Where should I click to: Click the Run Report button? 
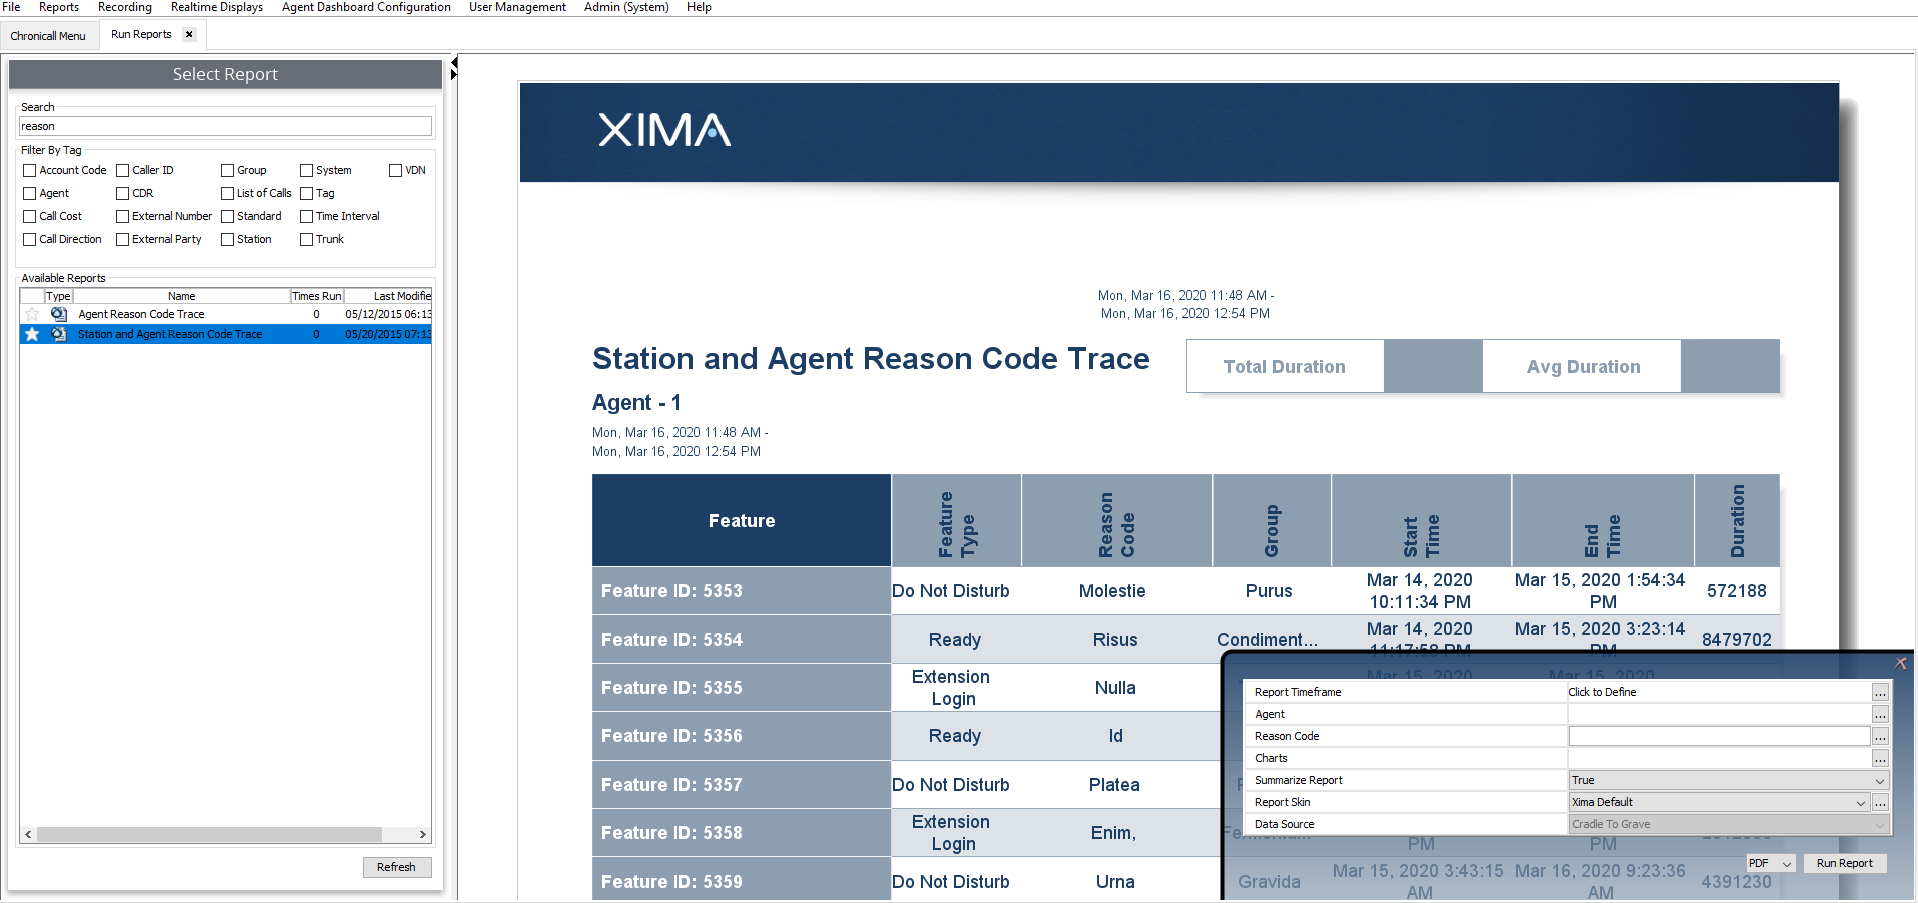point(1844,863)
